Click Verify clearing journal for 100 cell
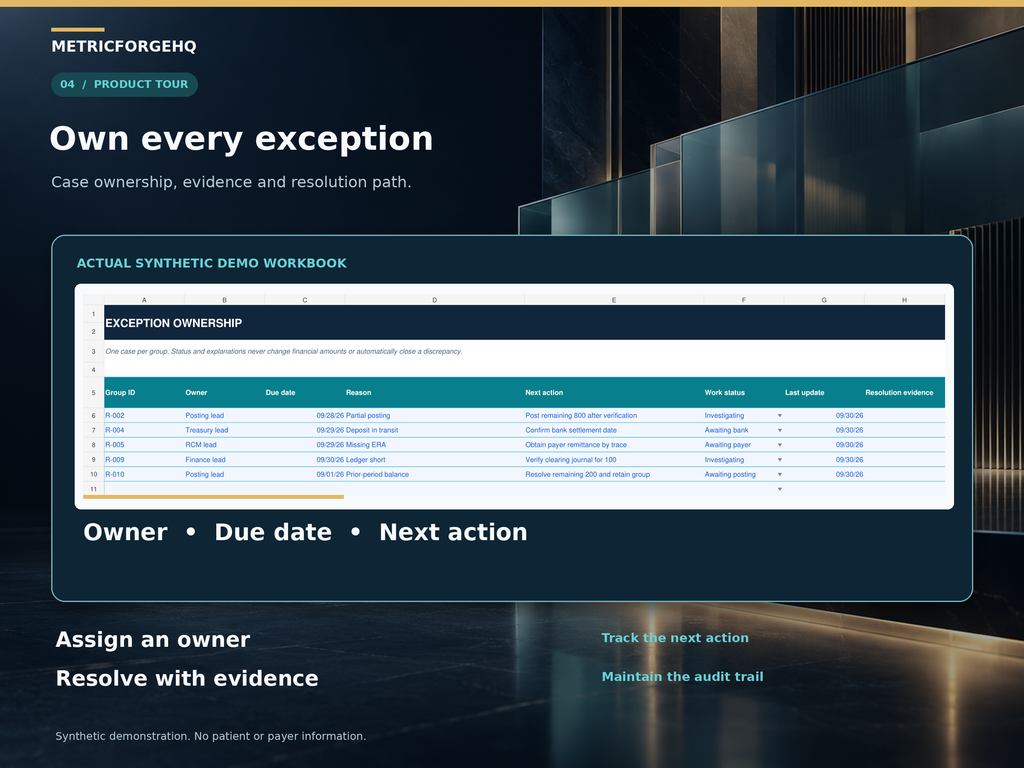 (x=614, y=460)
